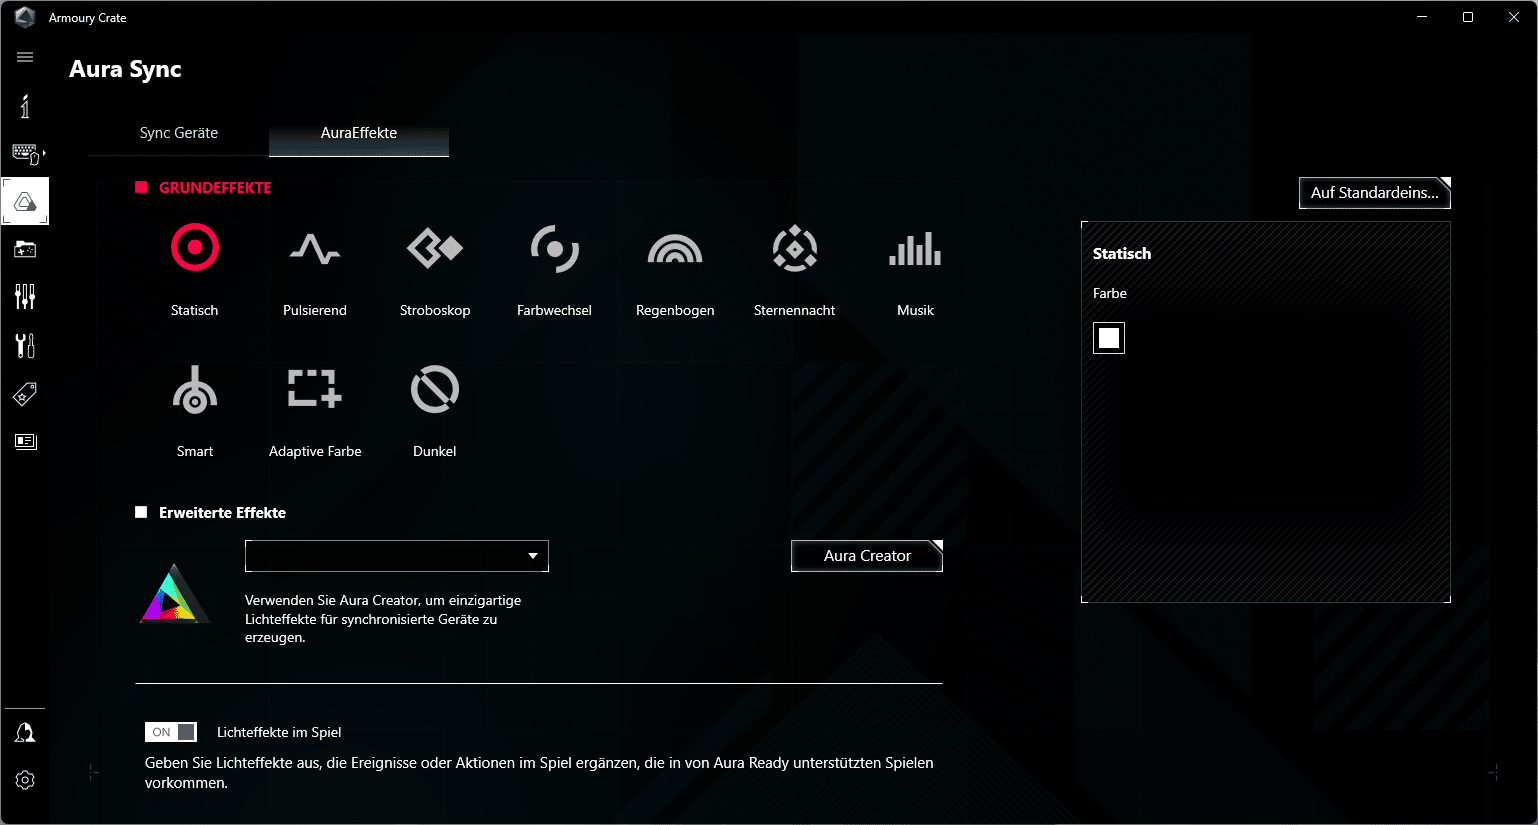The image size is (1538, 825).
Task: Apply the Regenbogen rainbow effect
Action: (675, 248)
